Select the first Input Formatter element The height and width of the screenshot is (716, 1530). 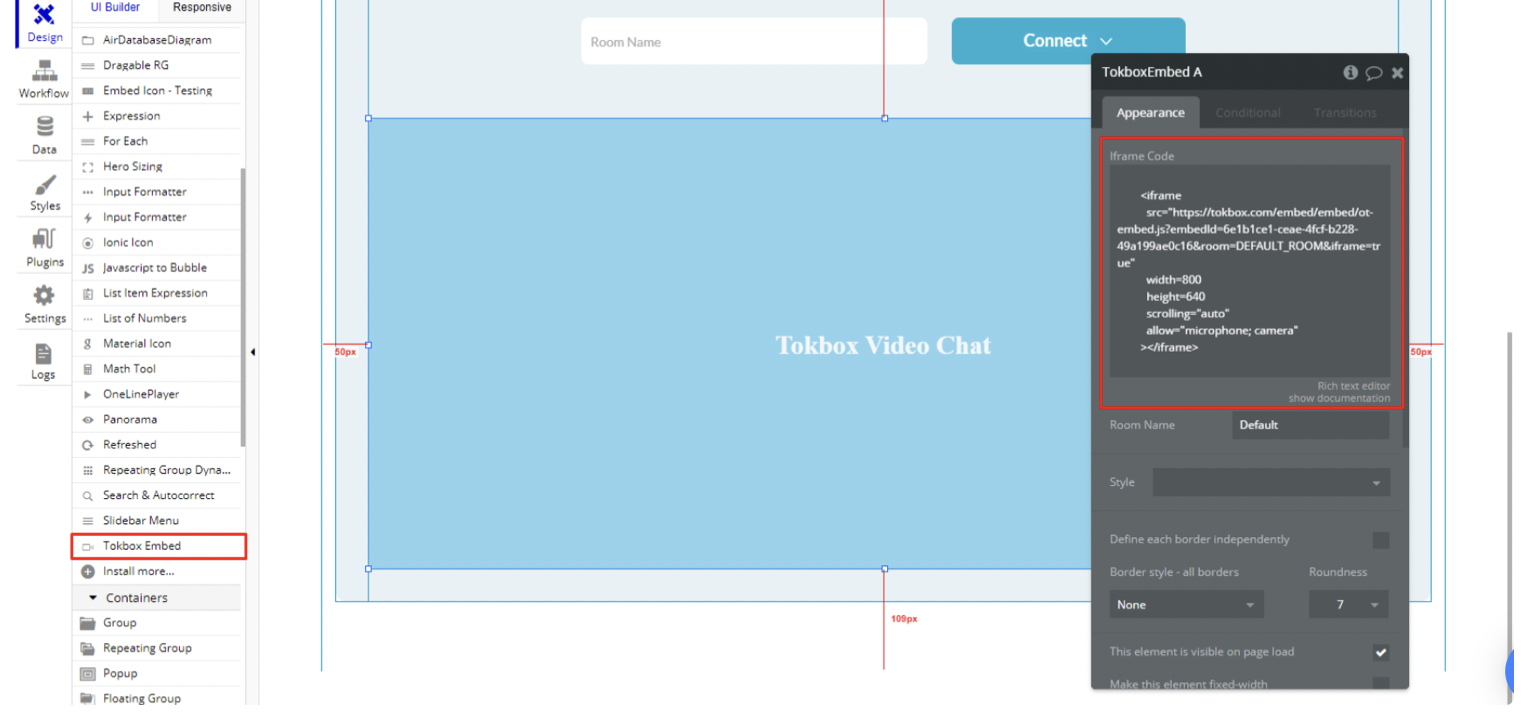tap(157, 192)
